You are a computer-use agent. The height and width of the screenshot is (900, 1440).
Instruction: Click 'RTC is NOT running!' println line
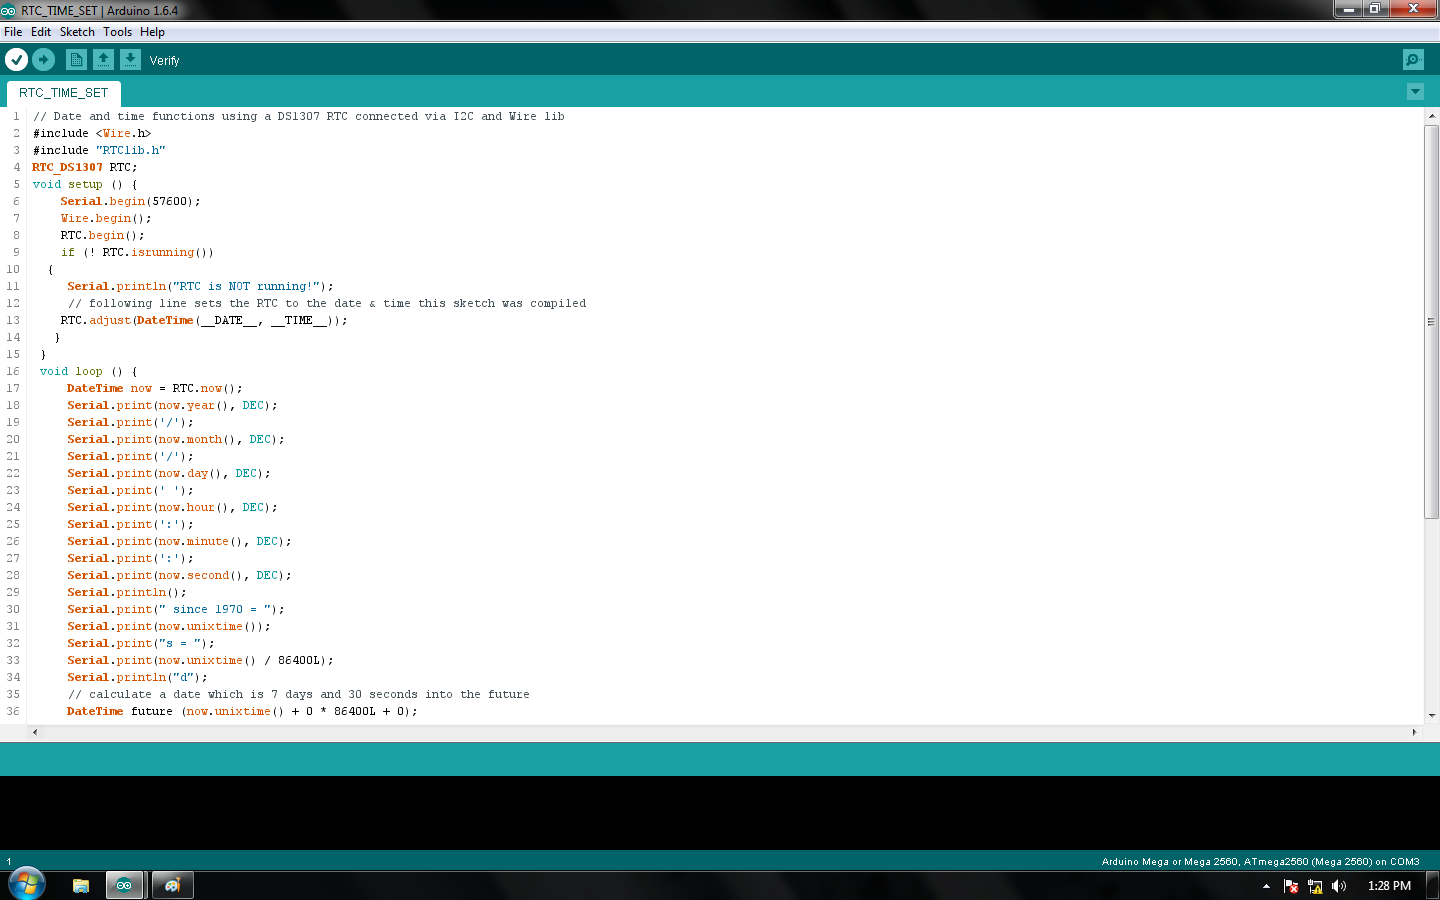pos(200,286)
